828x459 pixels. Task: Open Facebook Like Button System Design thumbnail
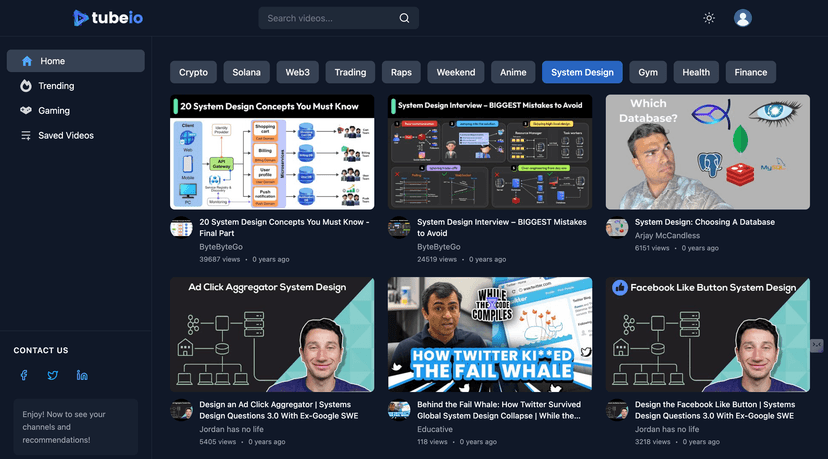coord(708,335)
